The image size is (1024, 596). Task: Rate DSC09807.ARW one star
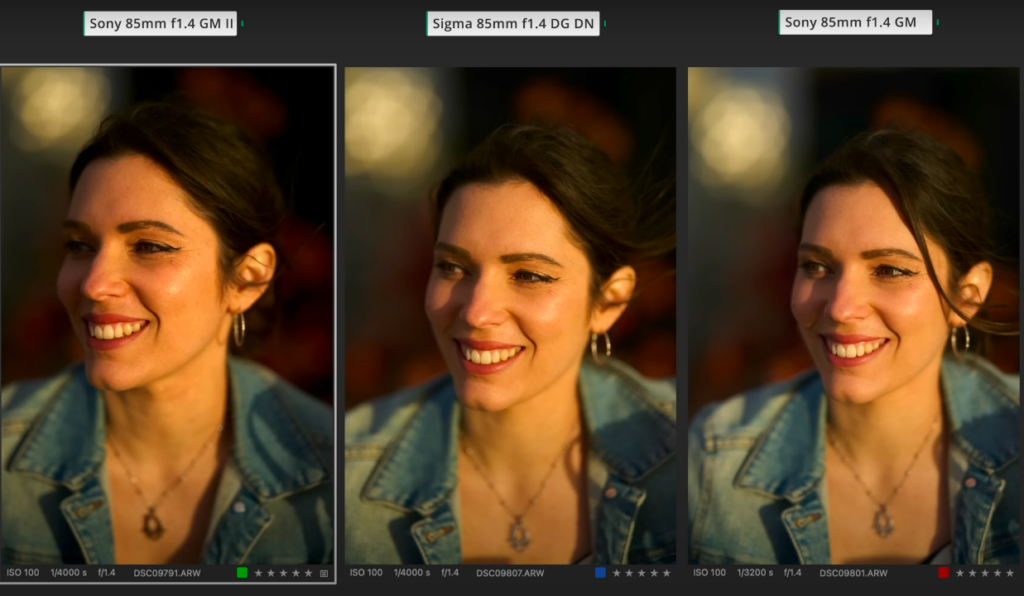(x=616, y=573)
